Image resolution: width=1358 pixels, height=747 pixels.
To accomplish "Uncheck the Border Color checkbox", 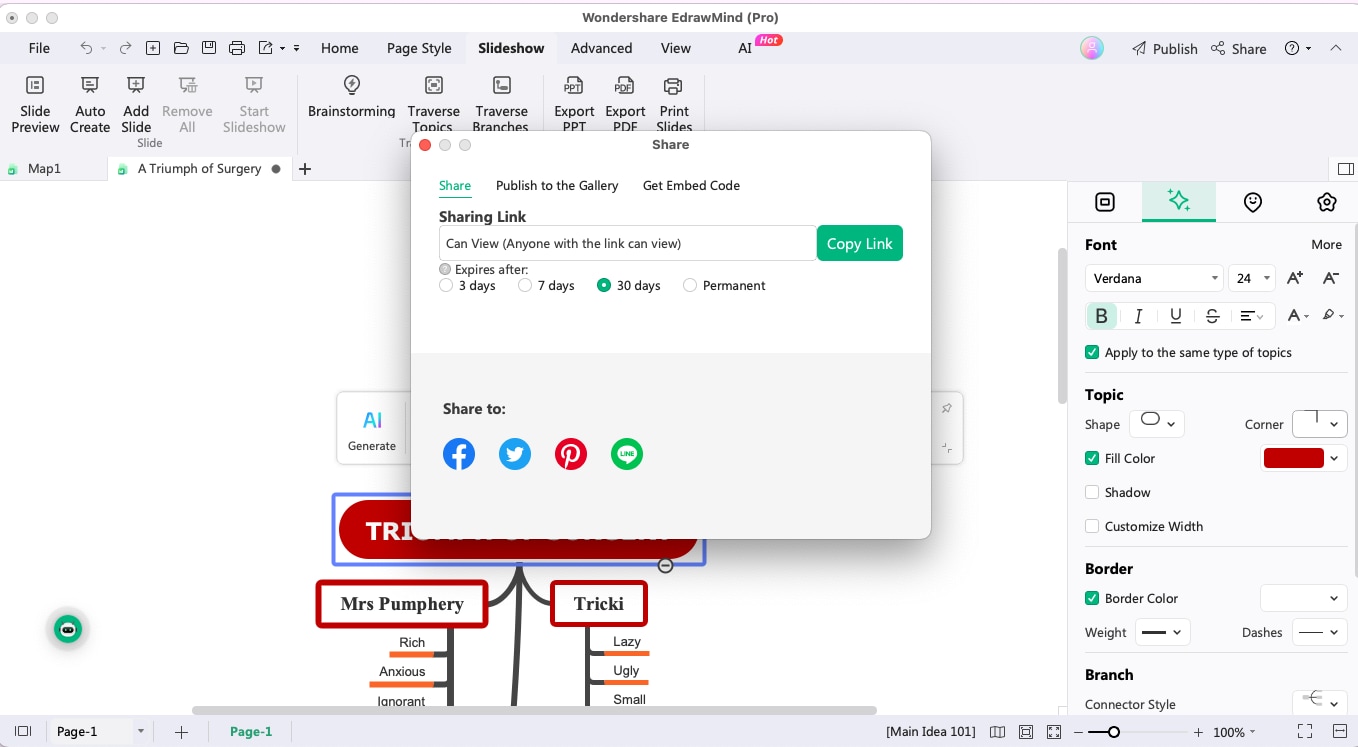I will (x=1092, y=598).
